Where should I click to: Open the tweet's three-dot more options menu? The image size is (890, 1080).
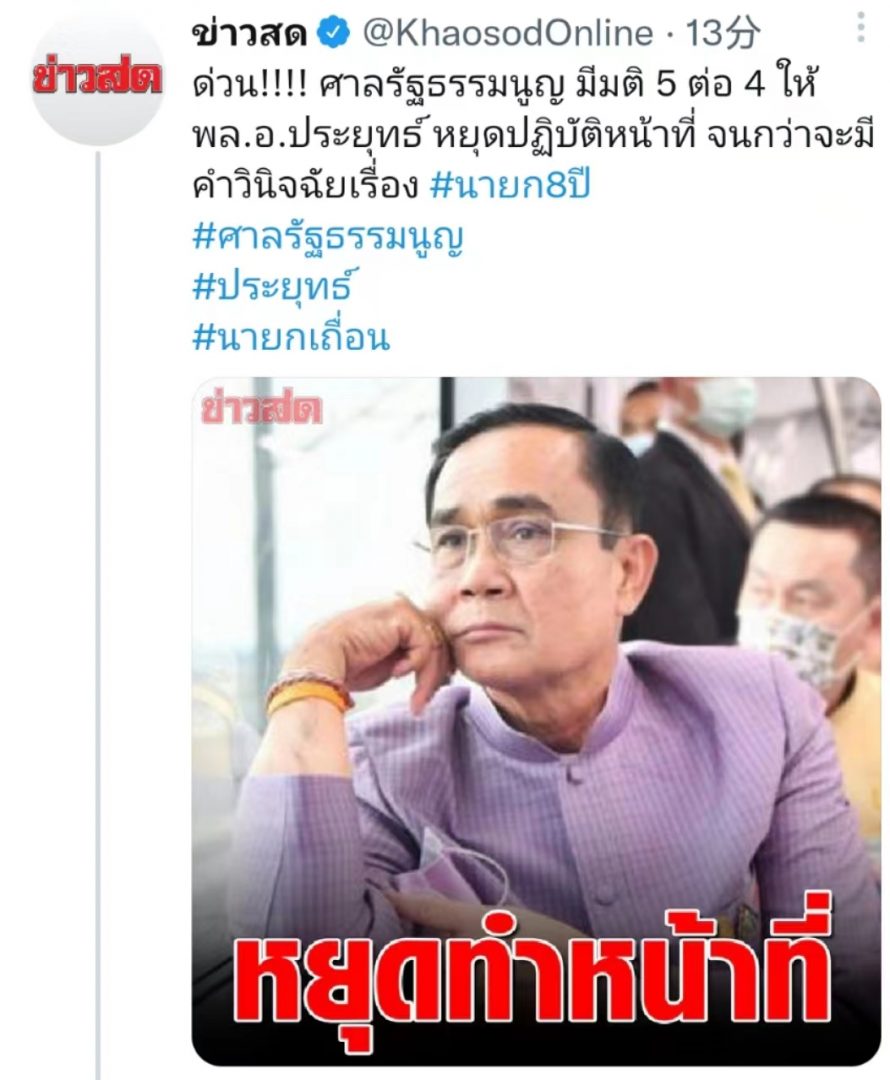tap(860, 27)
